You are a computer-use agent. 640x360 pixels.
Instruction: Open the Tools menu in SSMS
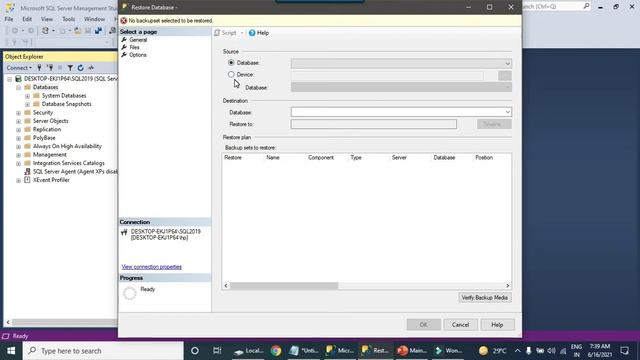pos(69,19)
